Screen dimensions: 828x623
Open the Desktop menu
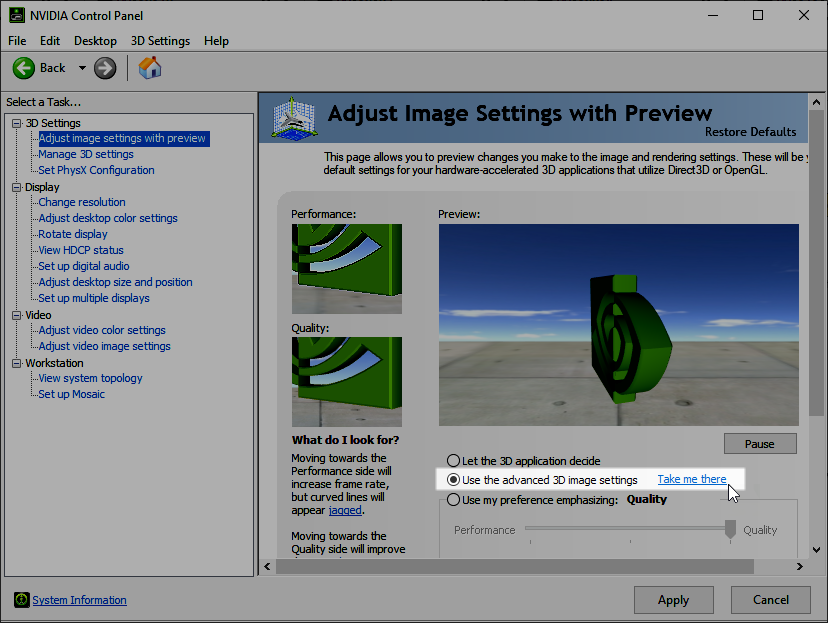click(95, 41)
